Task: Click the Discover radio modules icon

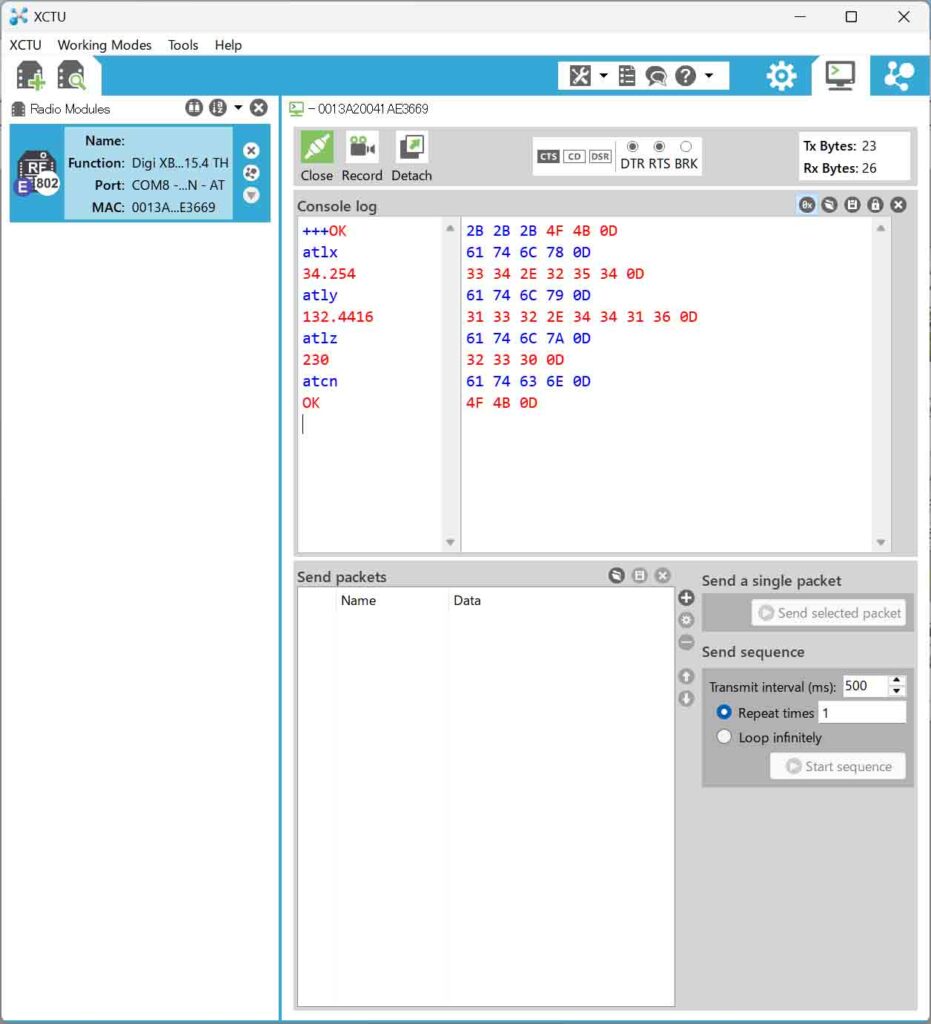Action: 71,75
